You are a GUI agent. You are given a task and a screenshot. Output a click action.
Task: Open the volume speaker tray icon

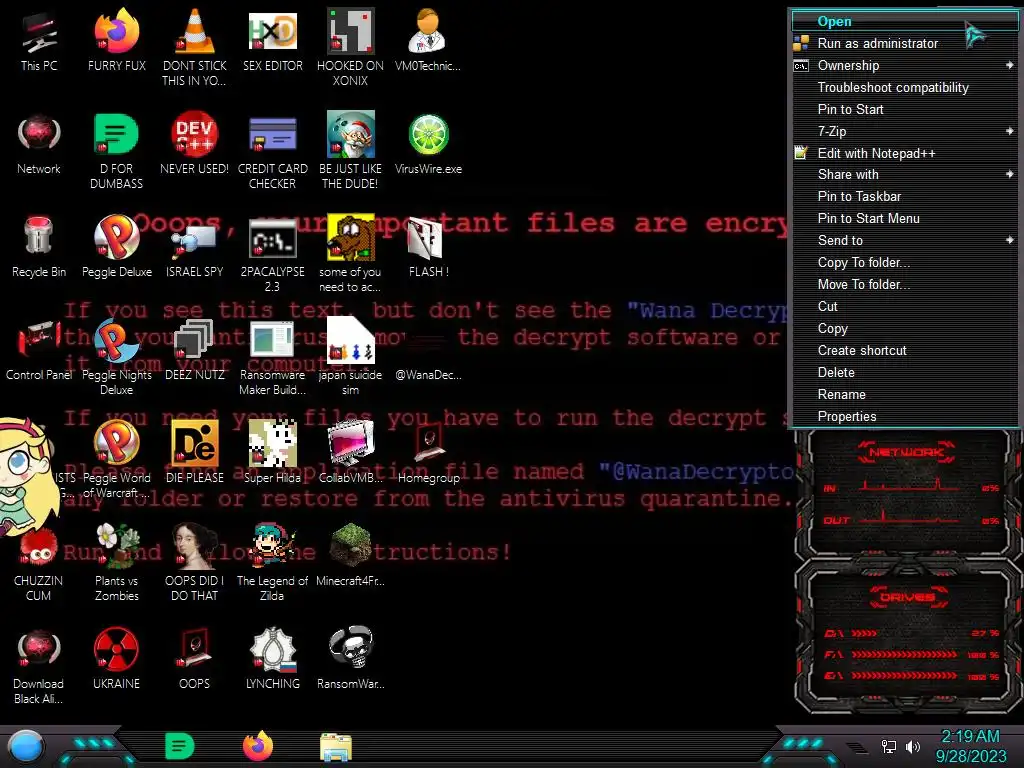pyautogui.click(x=913, y=746)
